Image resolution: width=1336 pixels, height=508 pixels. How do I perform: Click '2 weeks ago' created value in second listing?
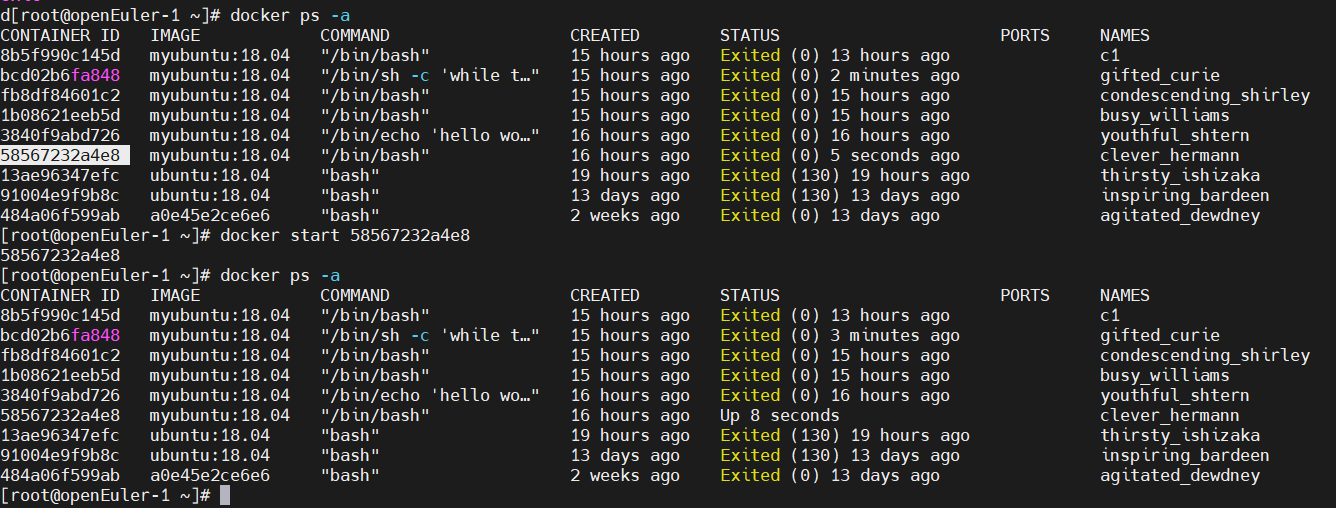pyautogui.click(x=625, y=475)
